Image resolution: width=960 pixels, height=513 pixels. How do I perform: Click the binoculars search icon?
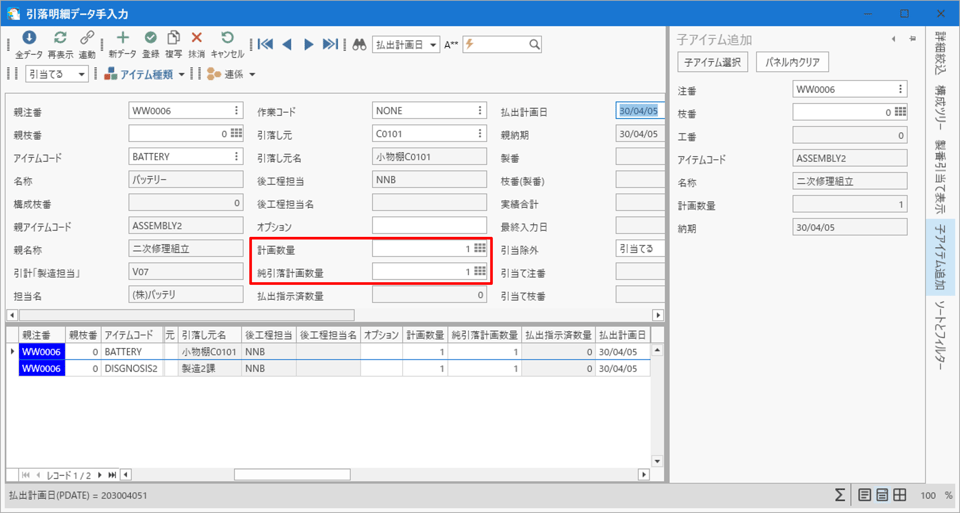point(359,44)
